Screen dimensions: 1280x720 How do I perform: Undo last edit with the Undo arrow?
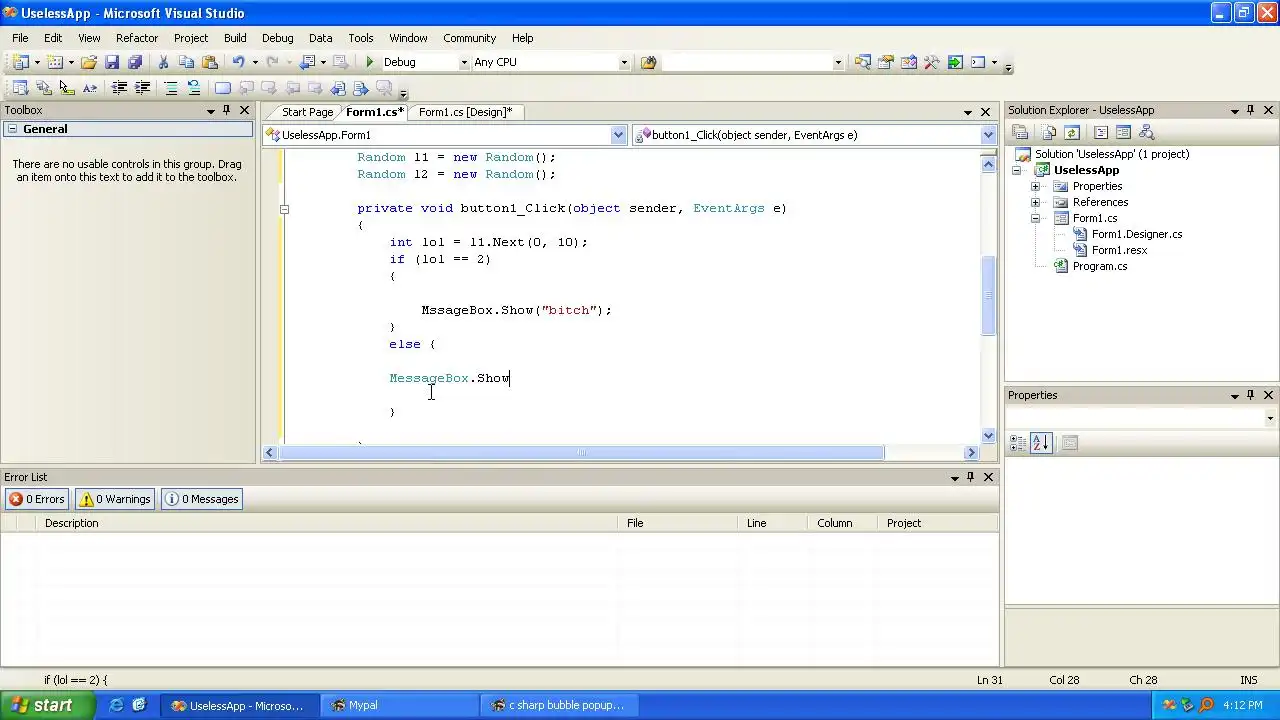coord(238,62)
